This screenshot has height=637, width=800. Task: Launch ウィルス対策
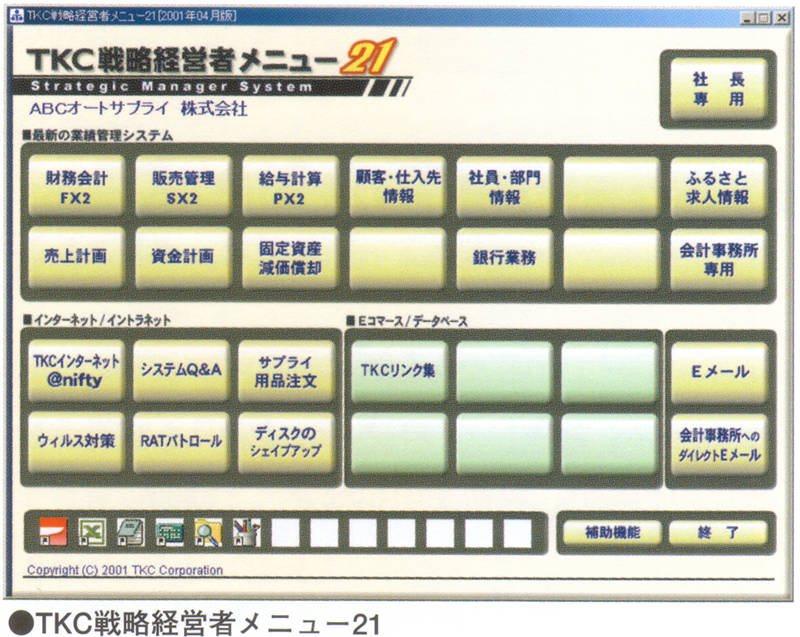tap(76, 442)
